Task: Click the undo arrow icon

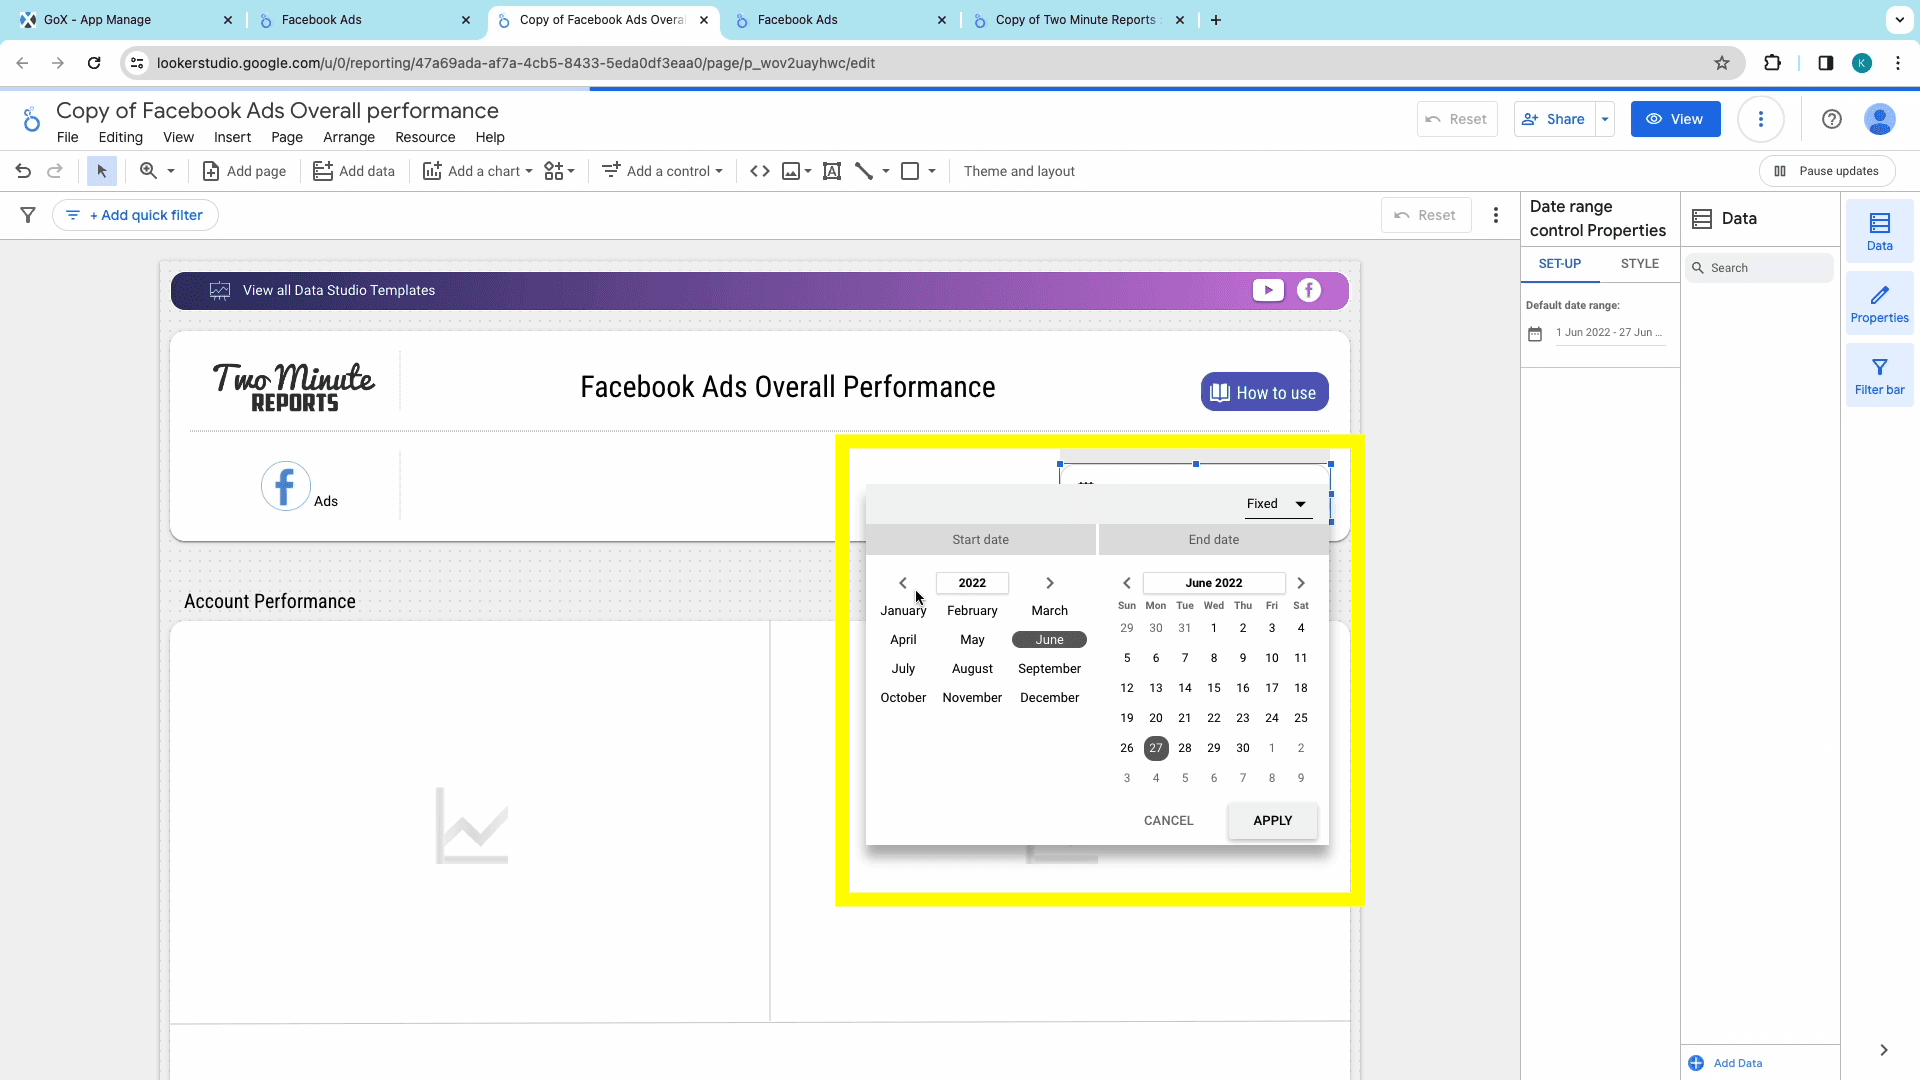Action: (23, 171)
